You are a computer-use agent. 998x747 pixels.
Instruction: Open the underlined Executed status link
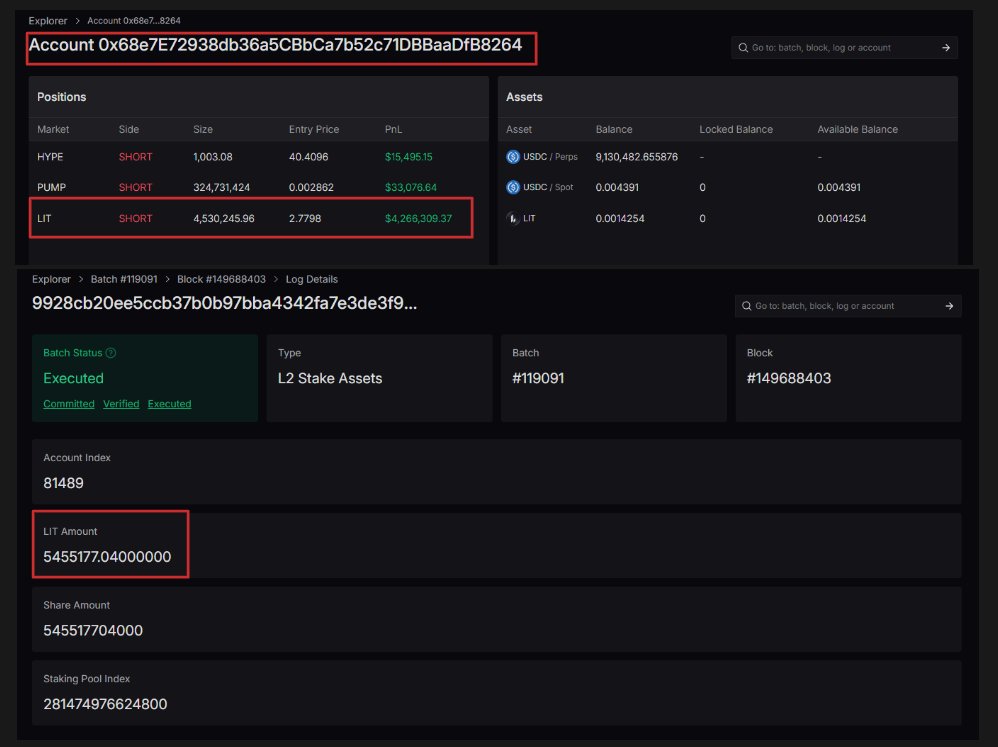click(x=169, y=404)
